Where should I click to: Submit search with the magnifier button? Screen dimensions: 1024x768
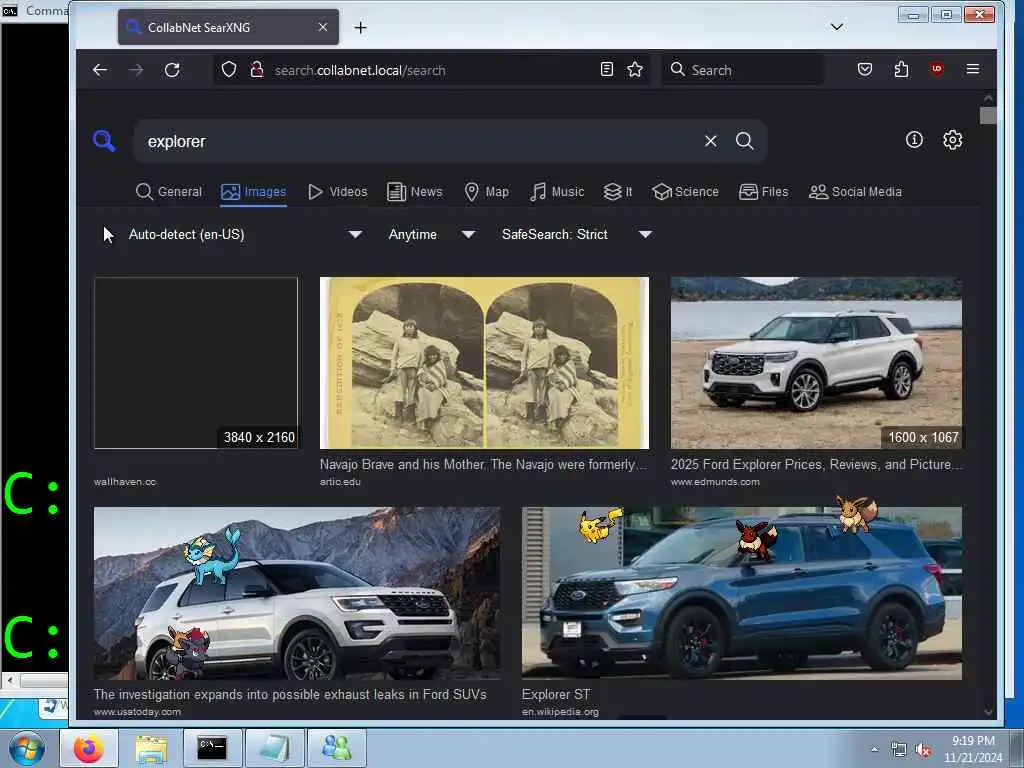click(x=744, y=141)
